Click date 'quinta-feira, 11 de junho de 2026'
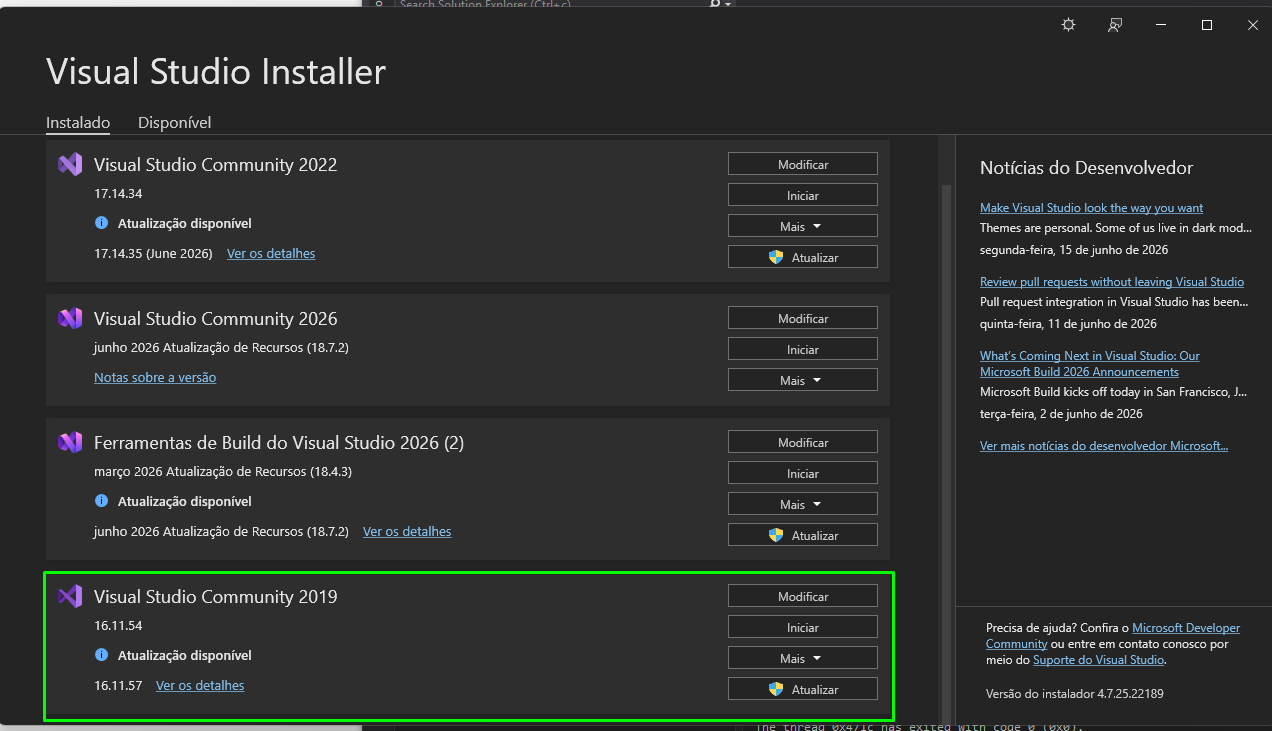The width and height of the screenshot is (1272, 731). coord(1068,324)
